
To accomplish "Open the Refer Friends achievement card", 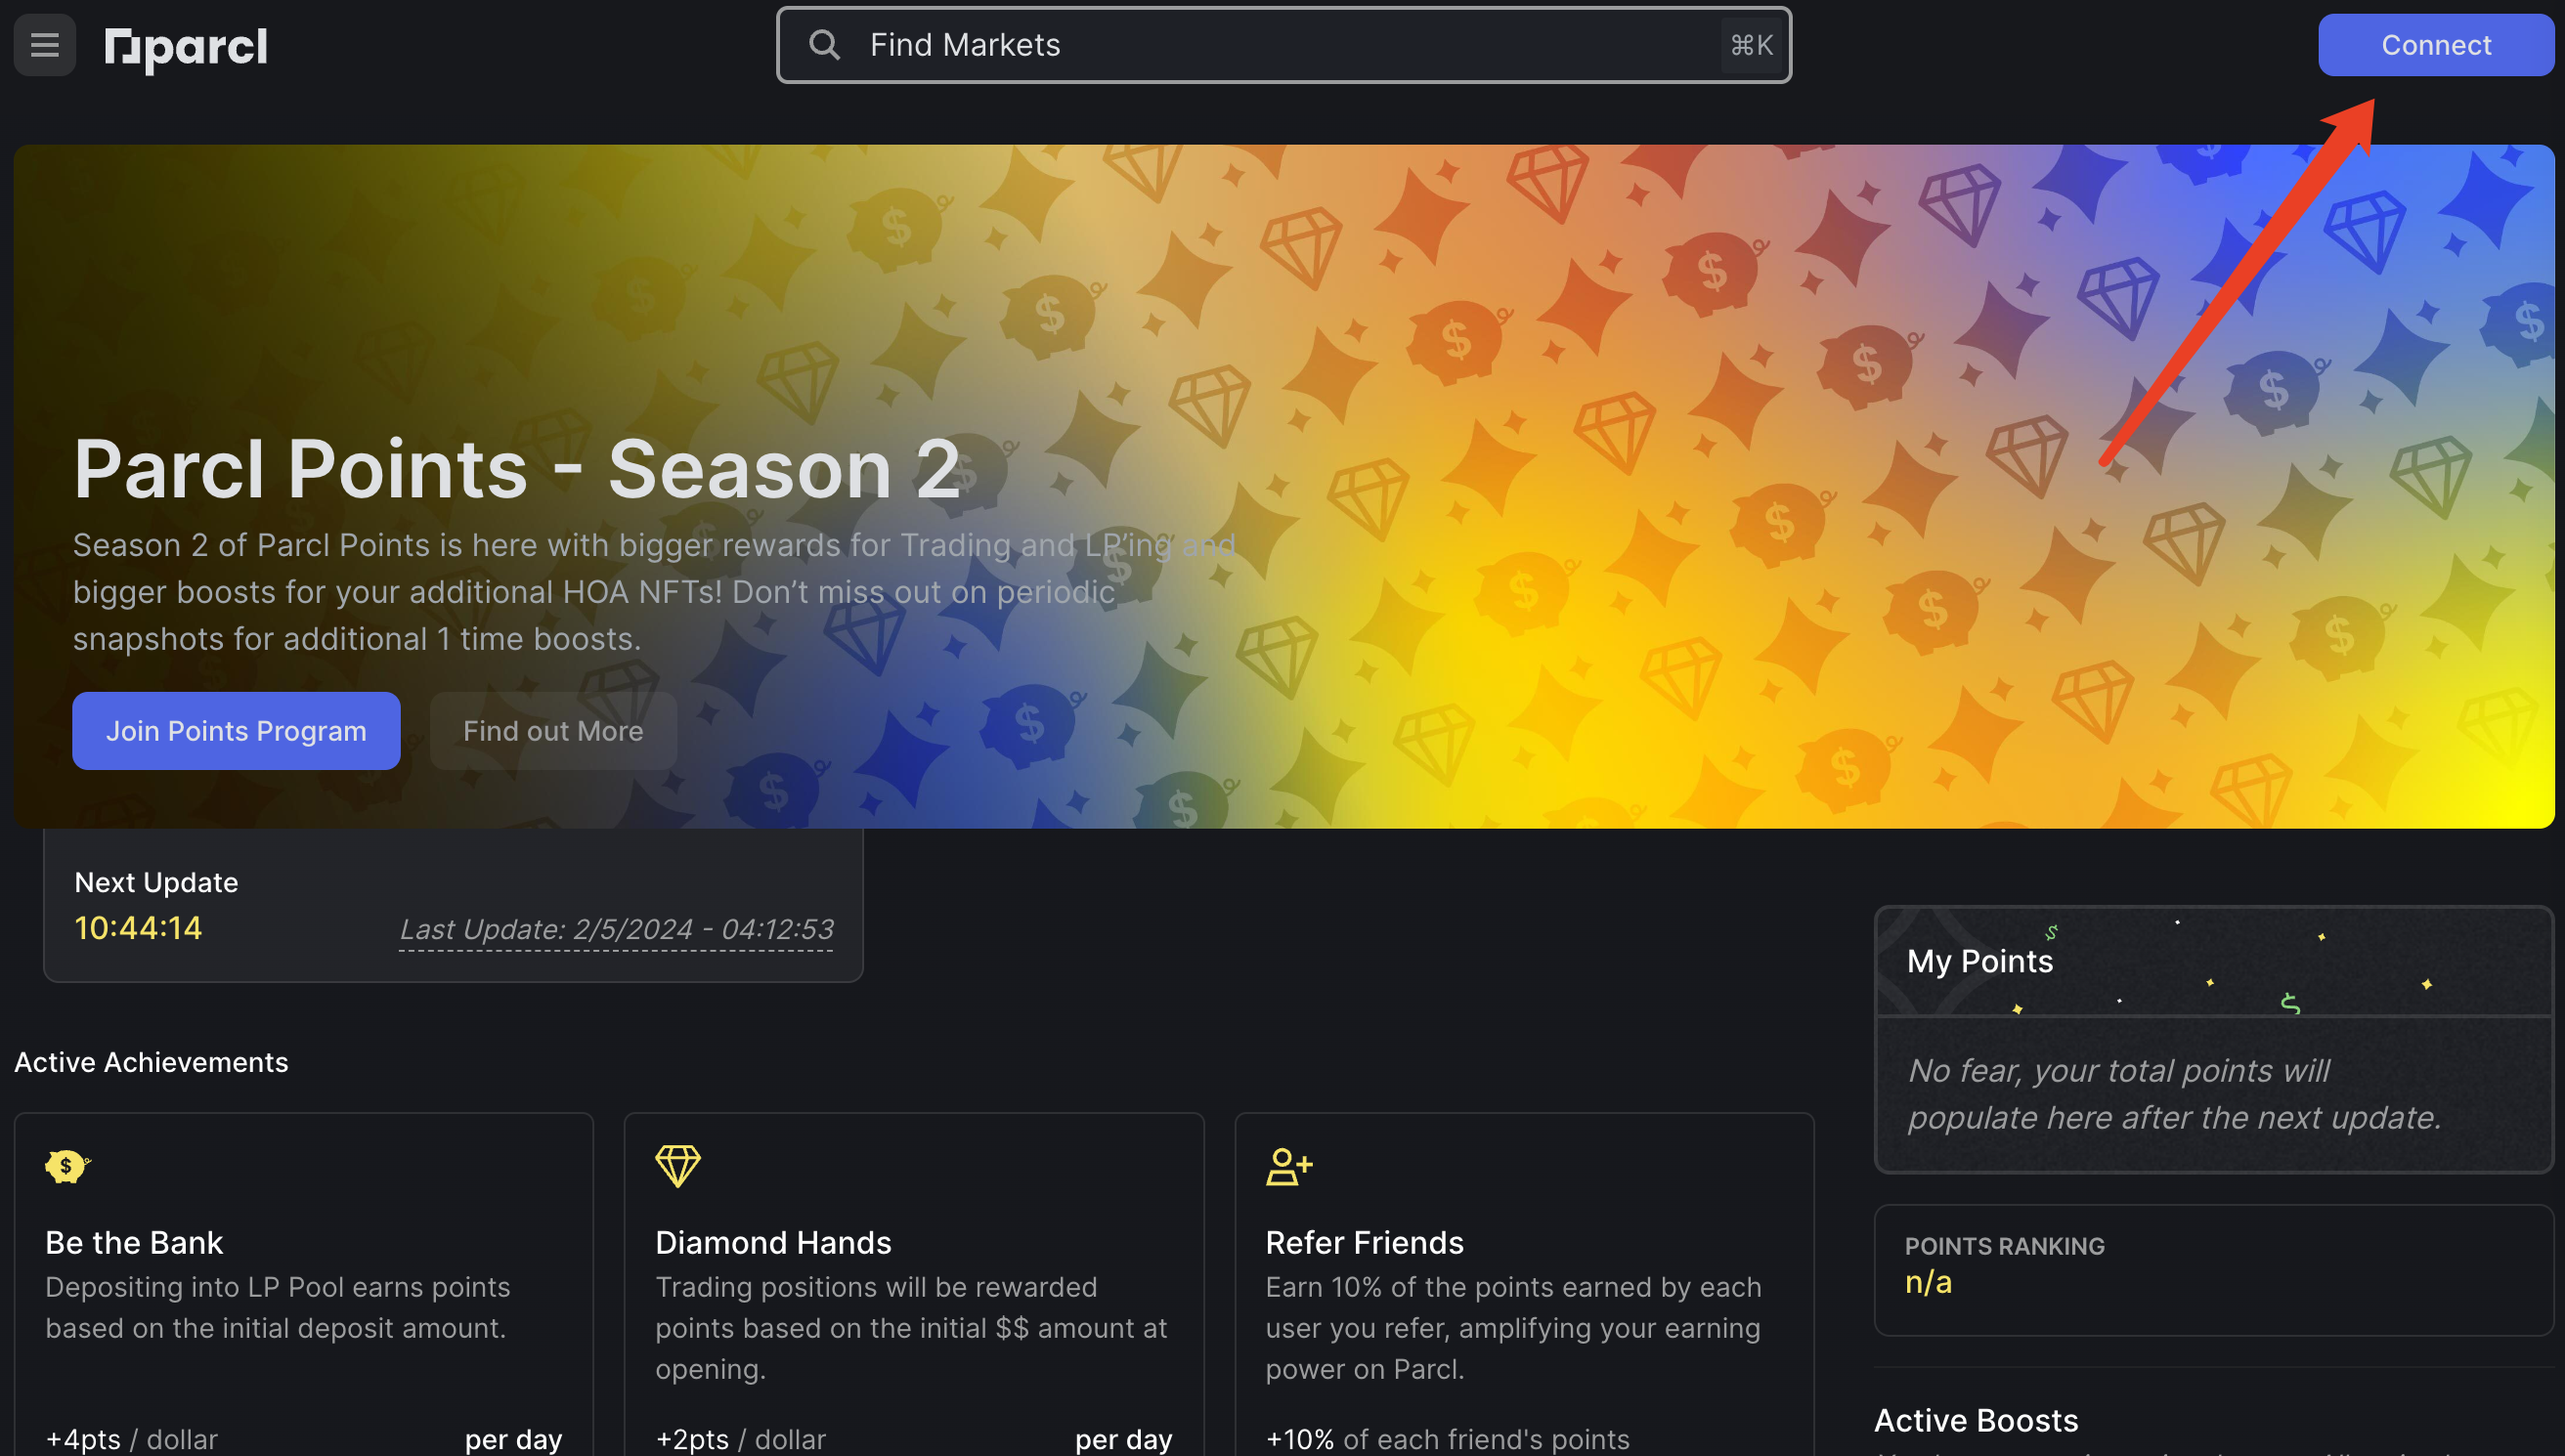I will click(1525, 1284).
